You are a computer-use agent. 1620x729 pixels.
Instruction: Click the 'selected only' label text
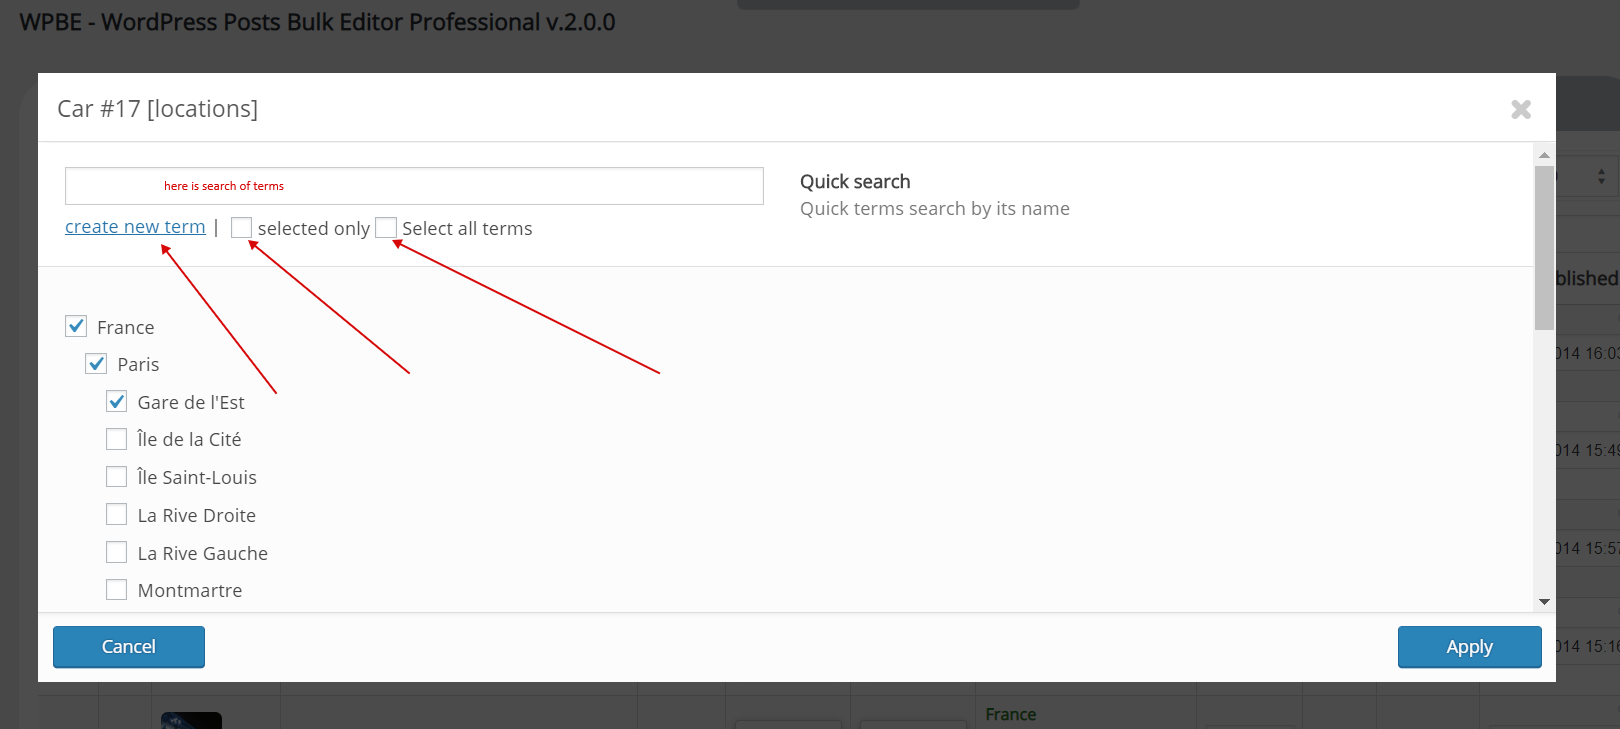[314, 229]
